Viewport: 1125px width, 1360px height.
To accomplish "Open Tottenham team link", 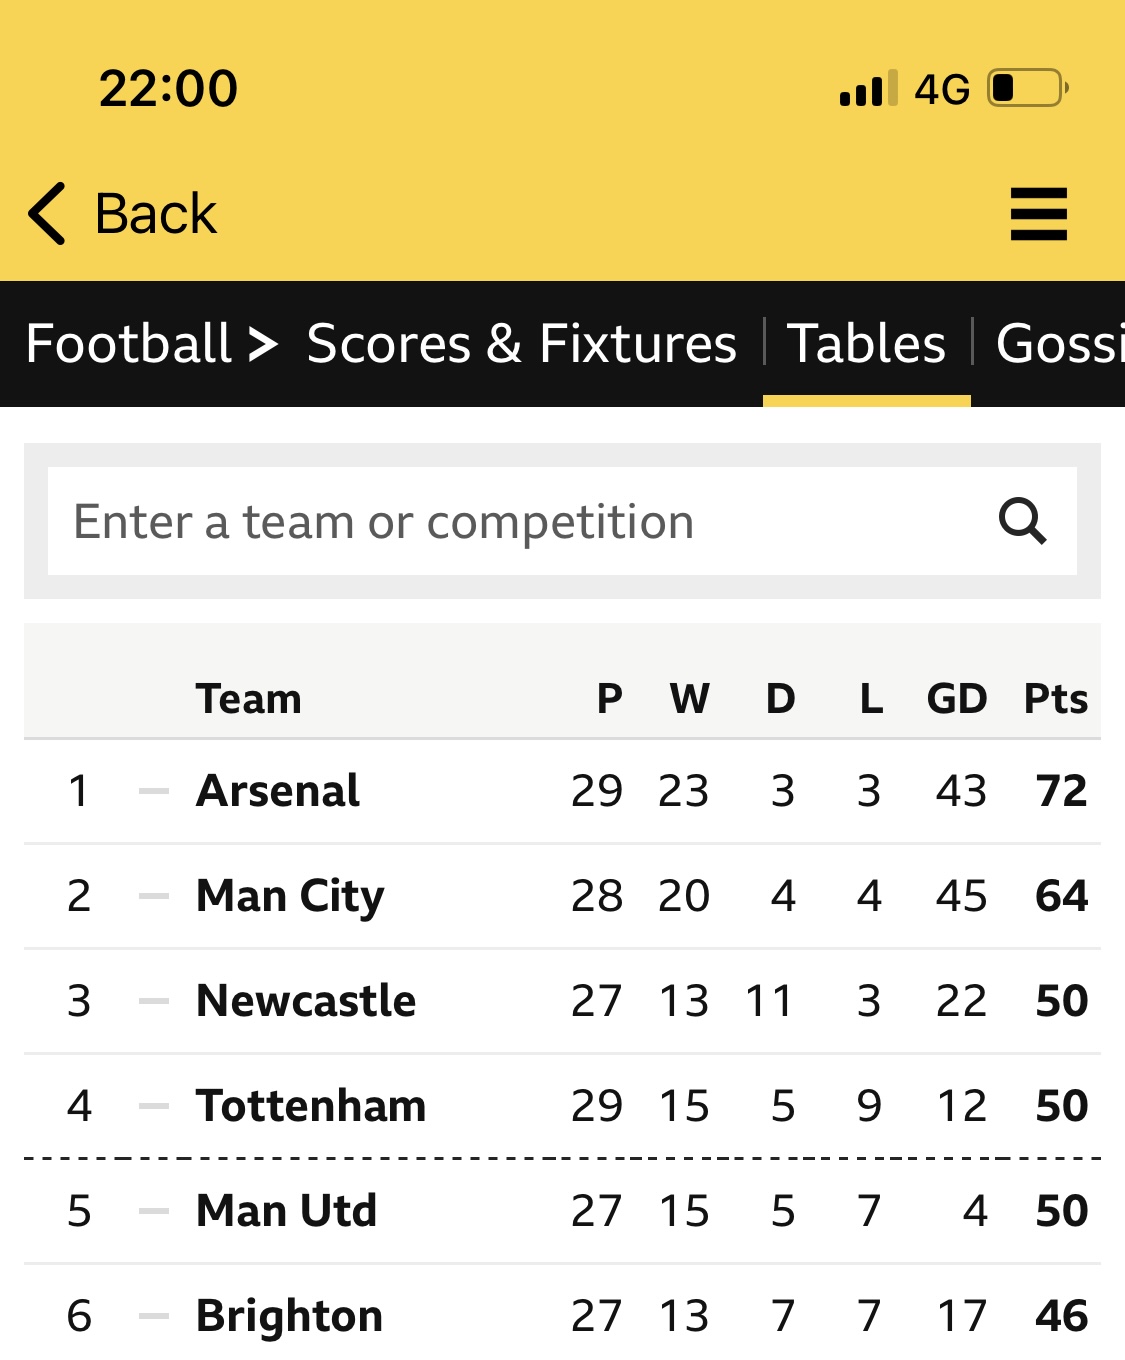I will (x=311, y=1106).
